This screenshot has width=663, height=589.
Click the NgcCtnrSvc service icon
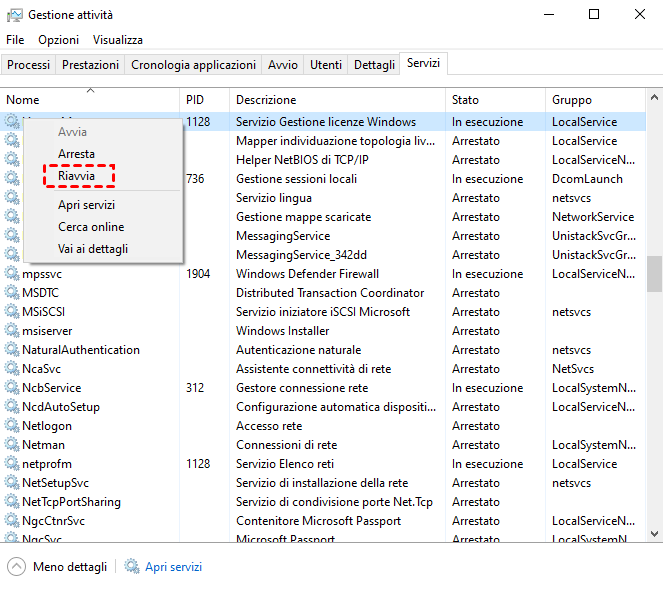point(13,521)
